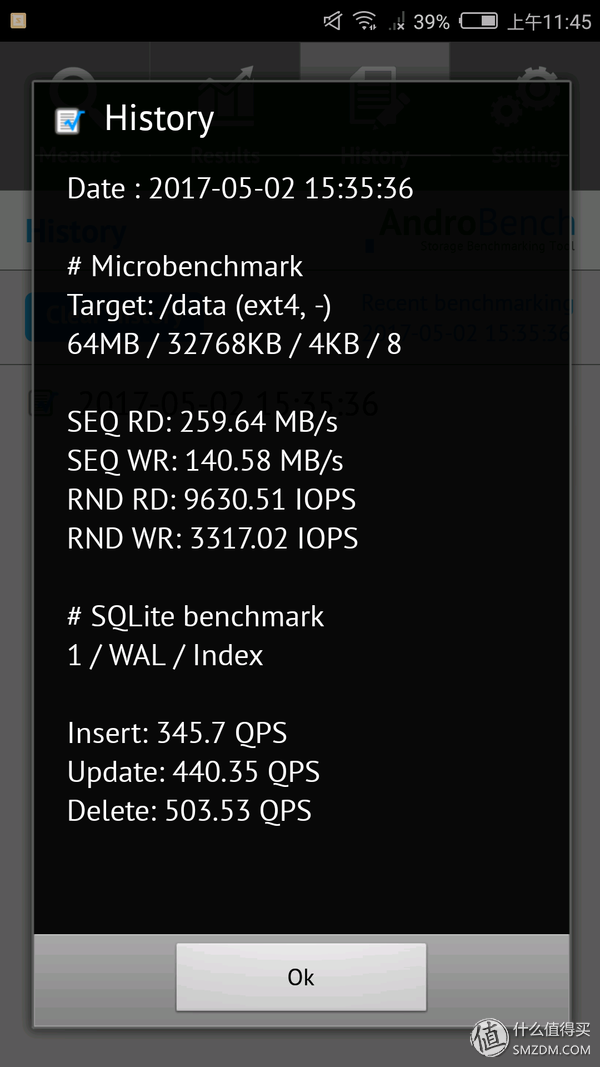Tap the RND WR IOPS result
Screen dimensions: 600x1067
[x=212, y=539]
